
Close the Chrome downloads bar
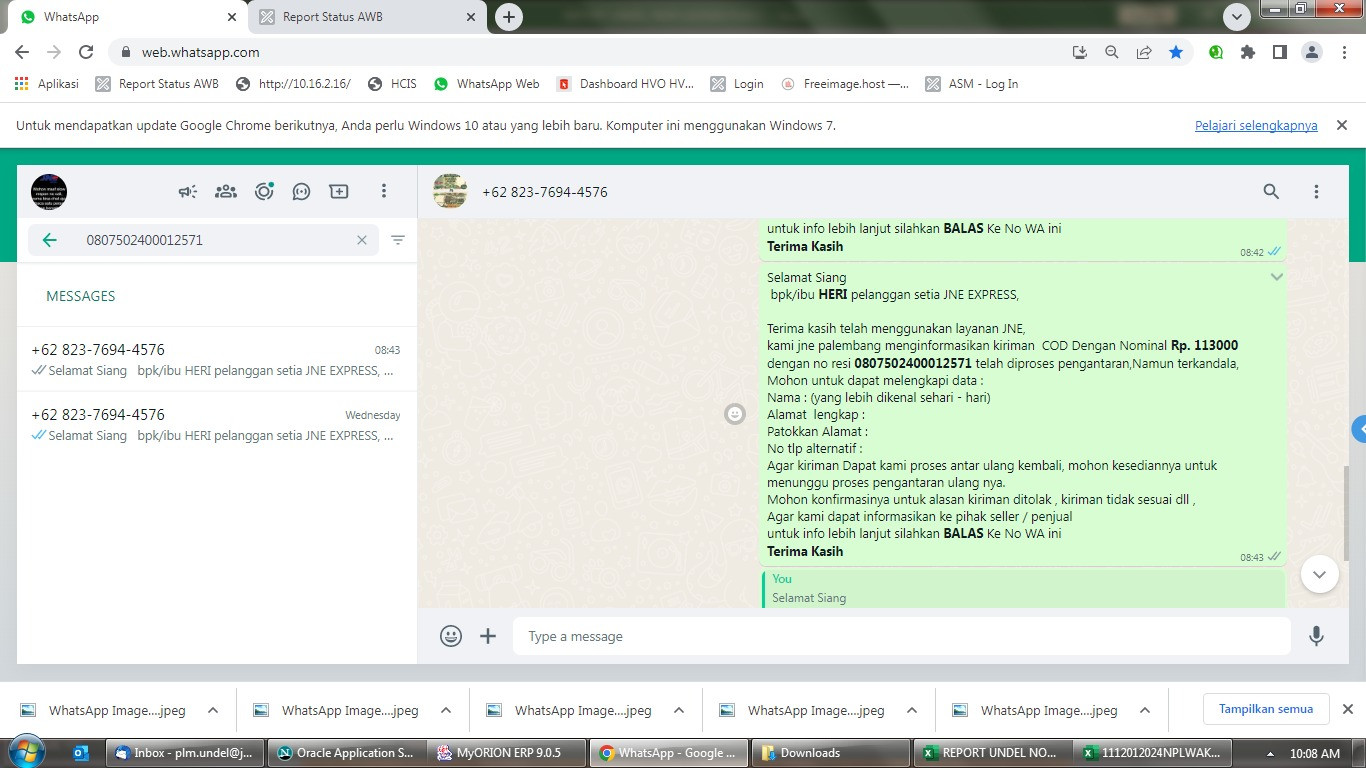coord(1347,709)
